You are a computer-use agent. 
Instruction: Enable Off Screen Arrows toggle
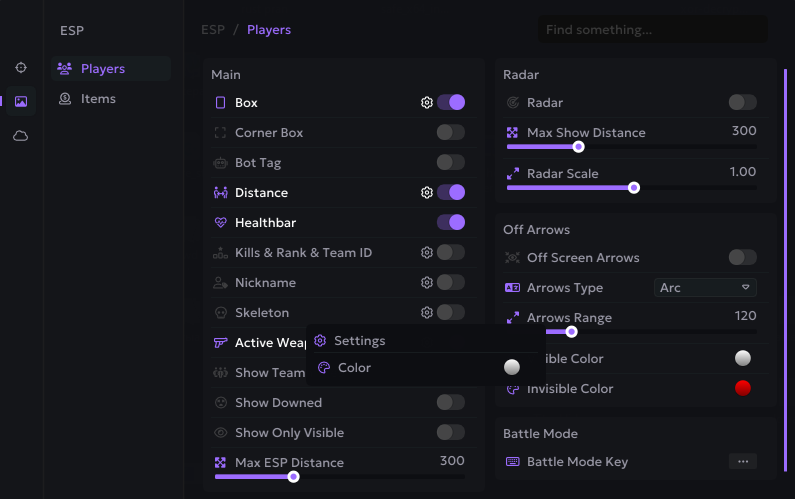coord(742,257)
